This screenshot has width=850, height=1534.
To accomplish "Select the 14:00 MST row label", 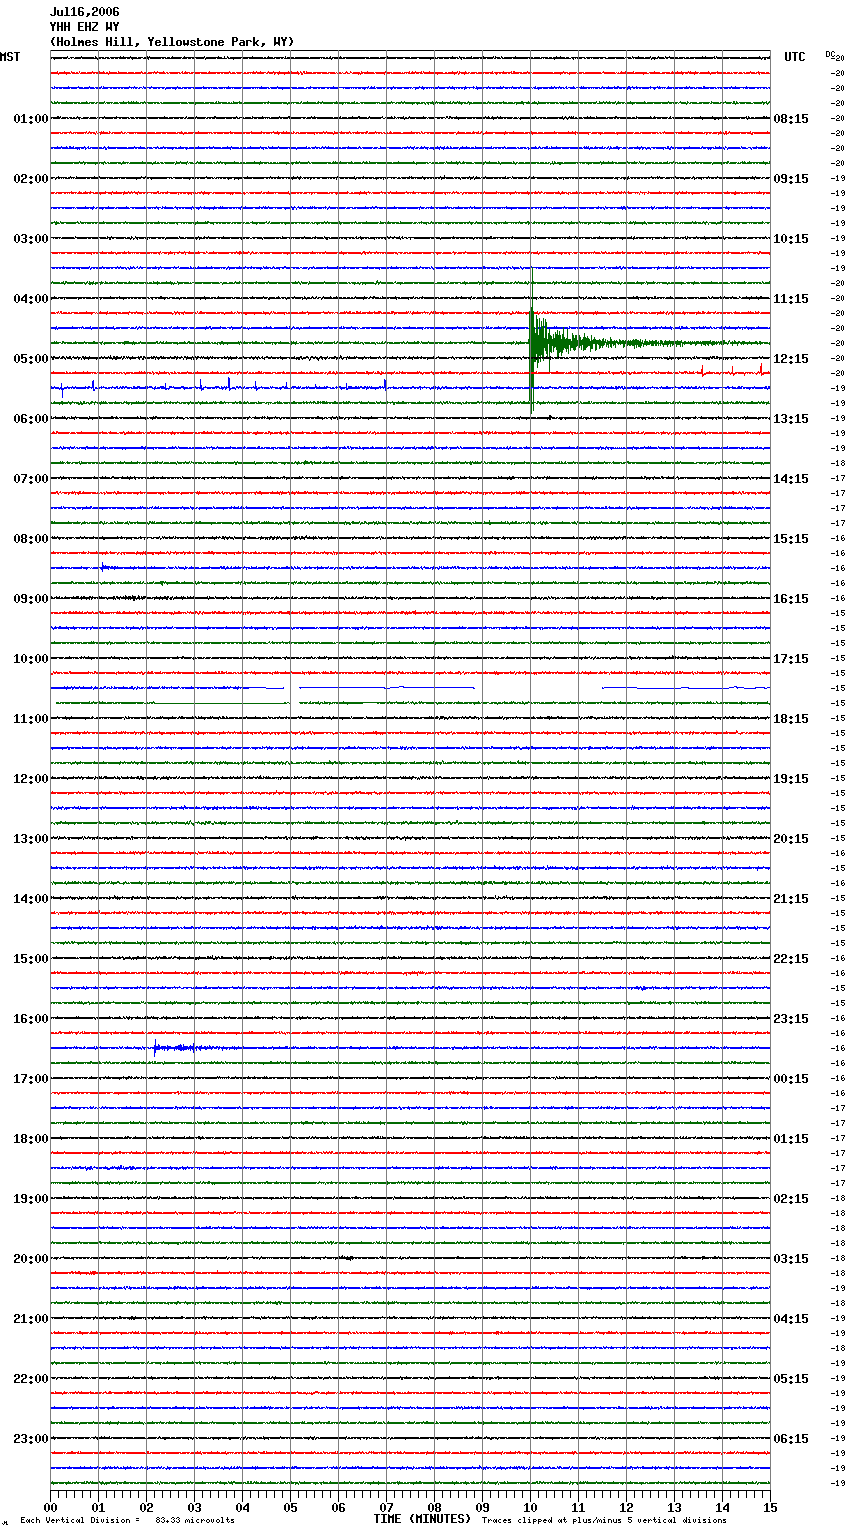I will [x=31, y=899].
